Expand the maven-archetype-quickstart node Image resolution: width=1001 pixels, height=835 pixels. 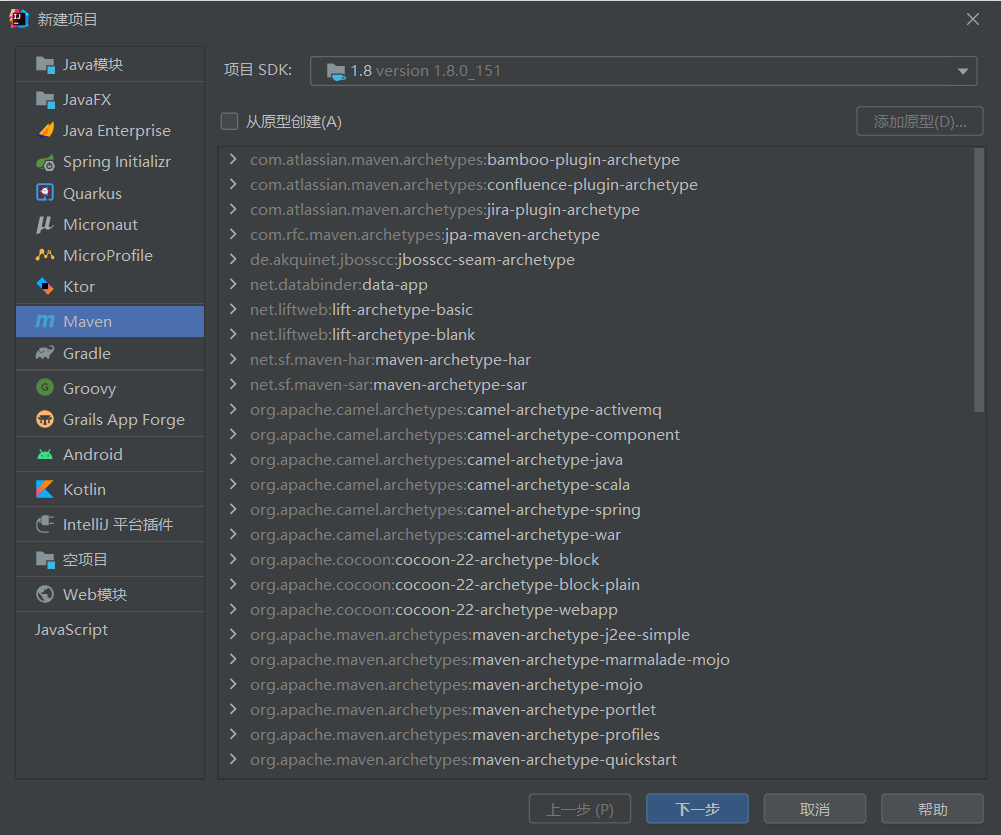[233, 760]
